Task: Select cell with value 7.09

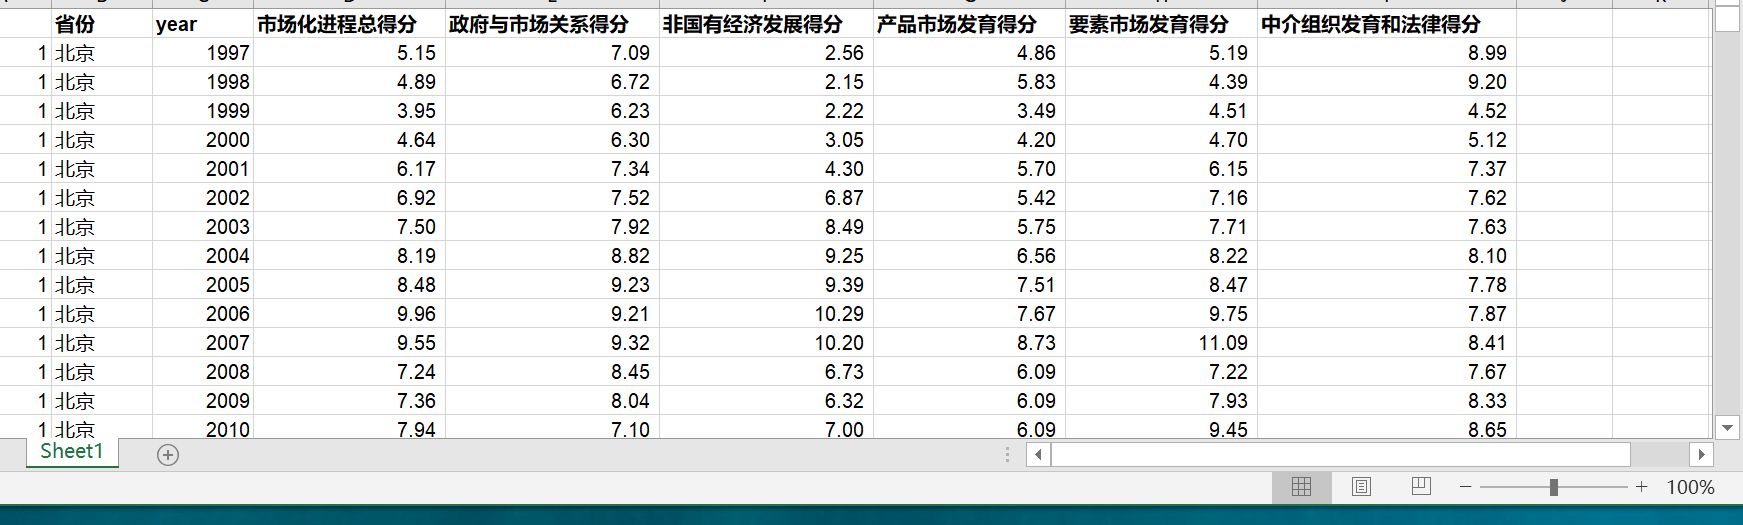Action: click(x=552, y=53)
